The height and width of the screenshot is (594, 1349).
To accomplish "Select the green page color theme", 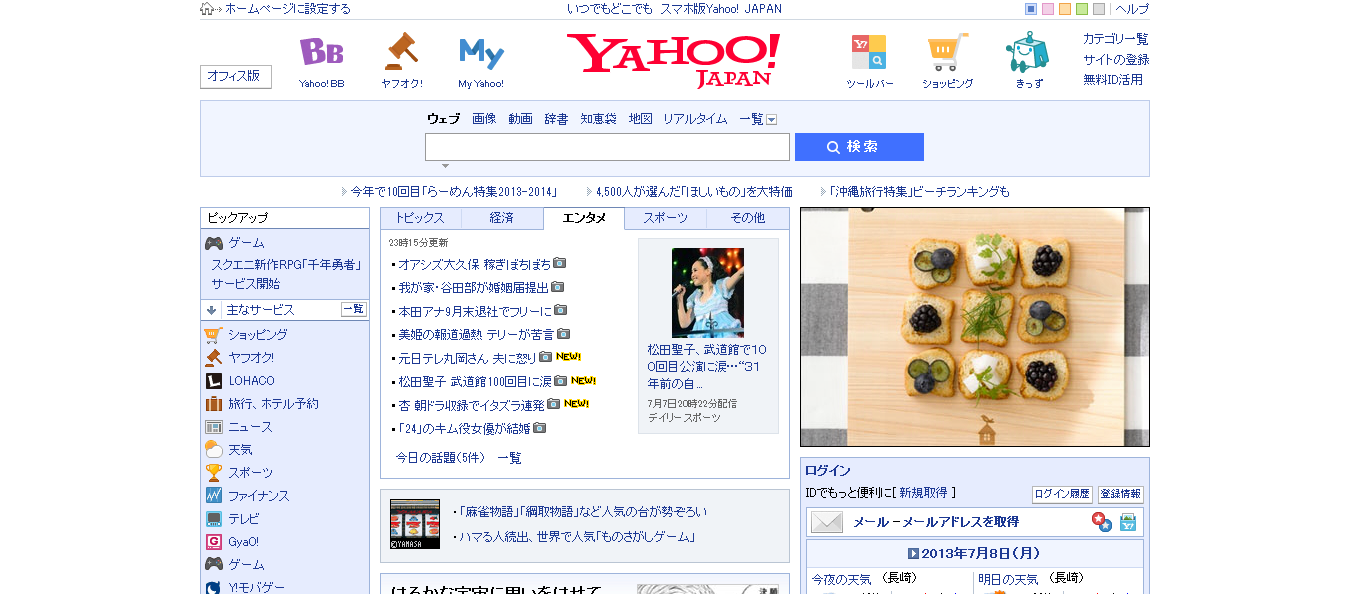I will [x=1082, y=9].
